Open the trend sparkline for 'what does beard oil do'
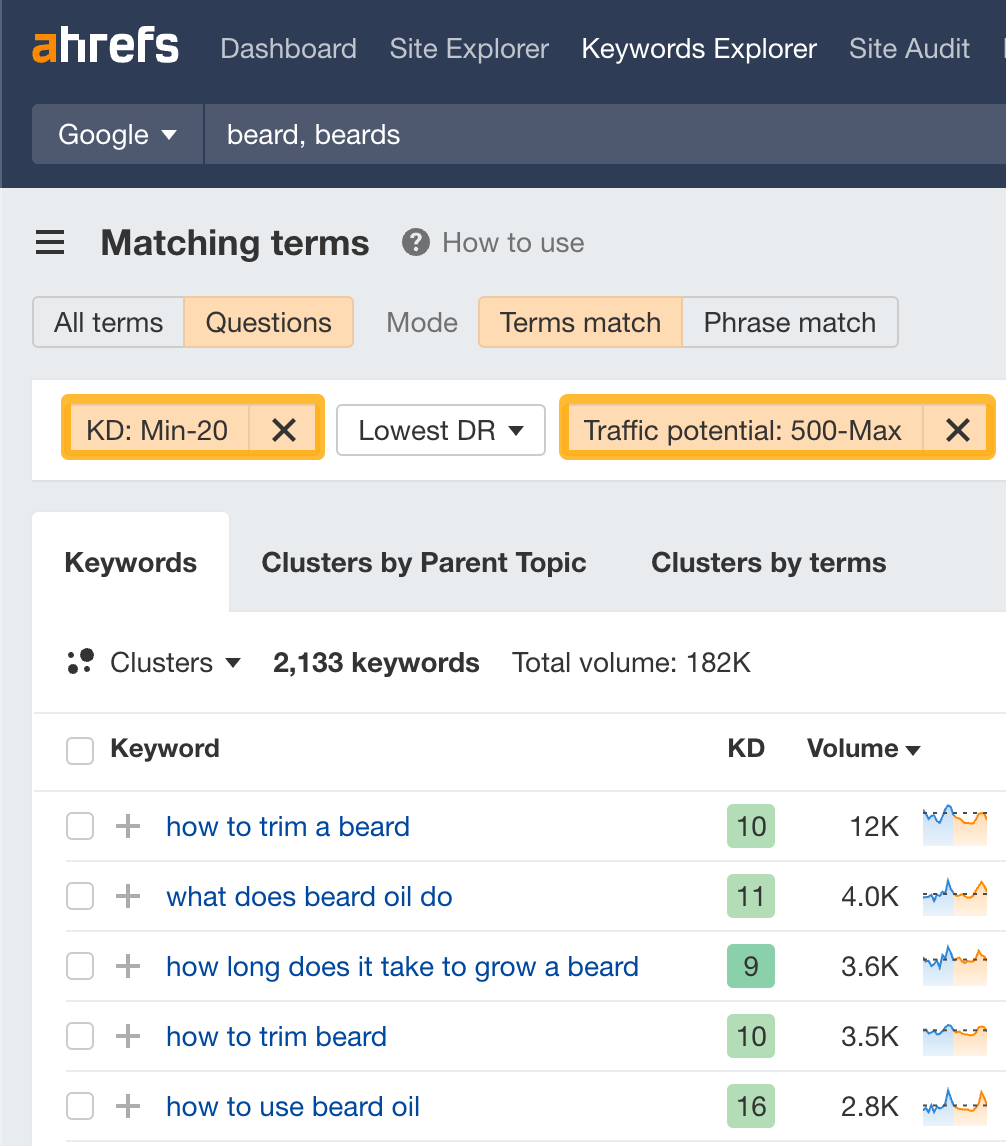The image size is (1006, 1146). (x=954, y=896)
